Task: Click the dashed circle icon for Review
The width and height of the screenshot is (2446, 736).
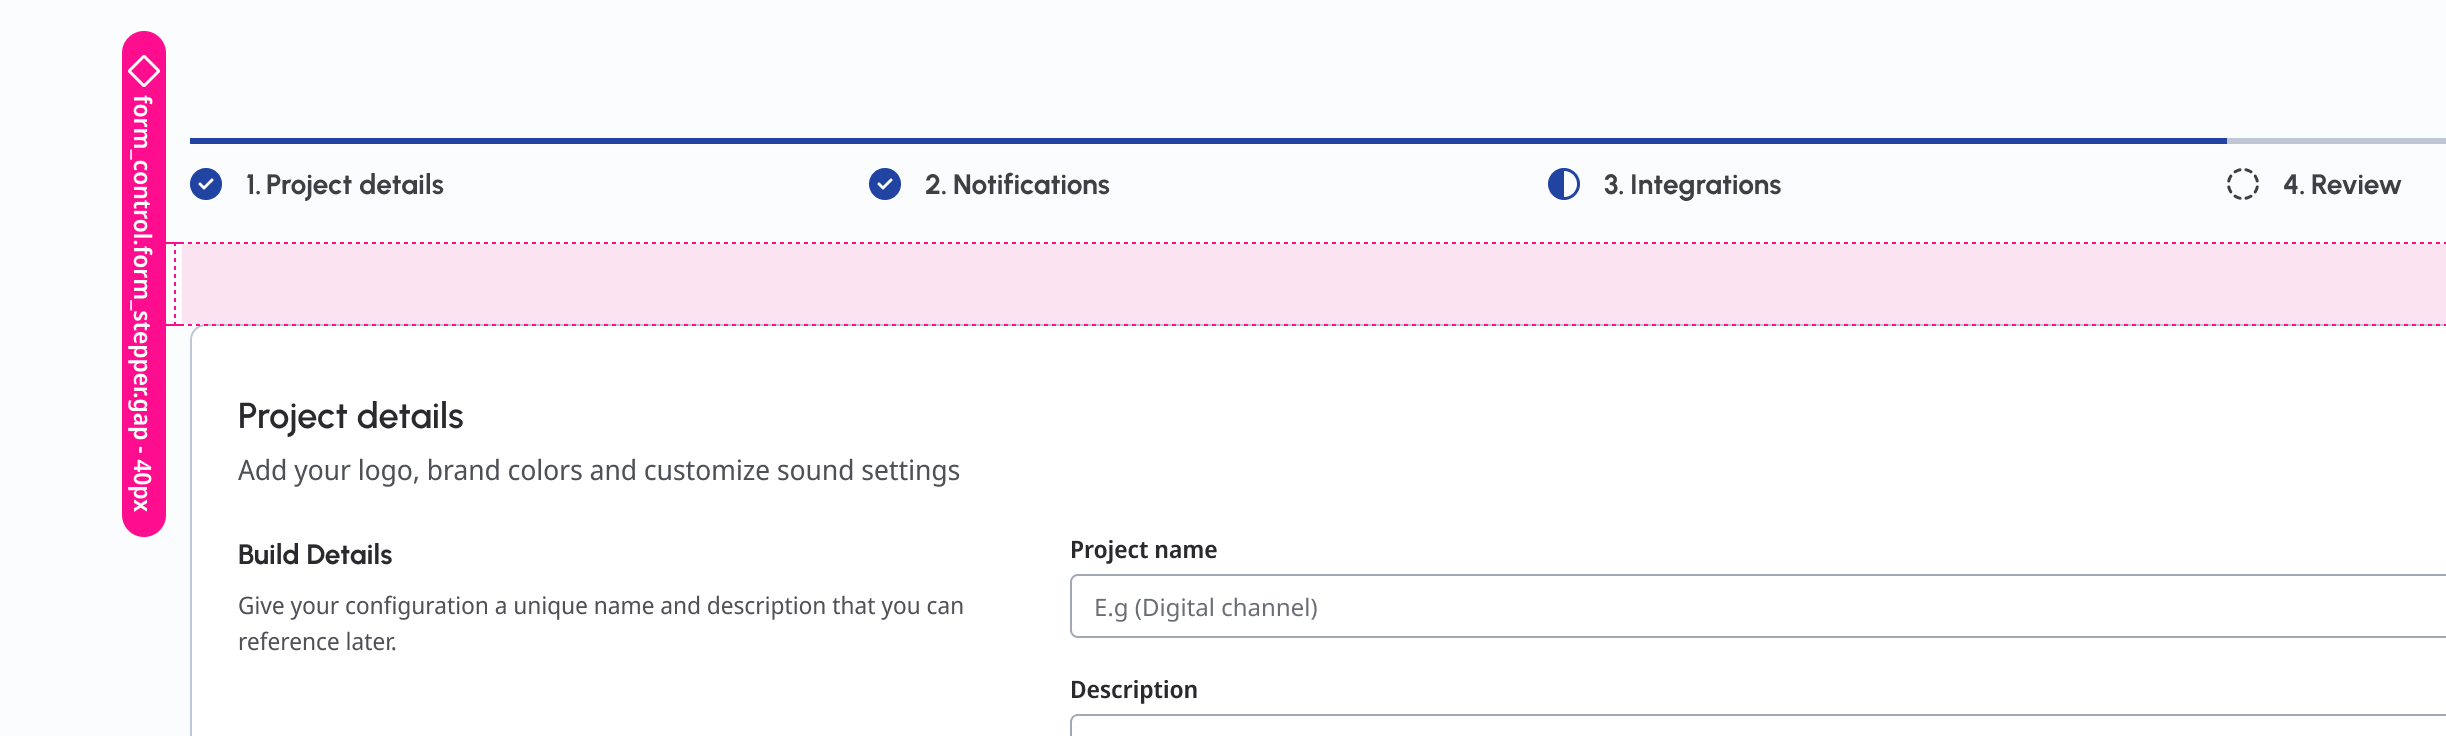Action: (x=2243, y=185)
